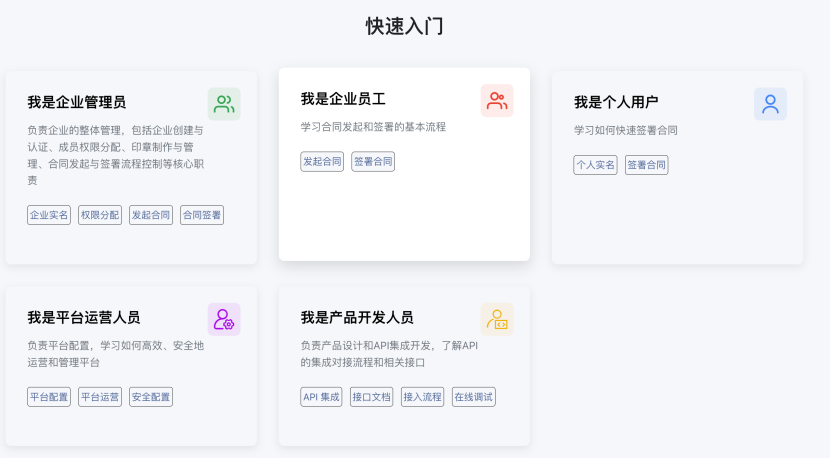
Task: Click the 学习如何快速签署合同 description
Action: pyautogui.click(x=626, y=130)
